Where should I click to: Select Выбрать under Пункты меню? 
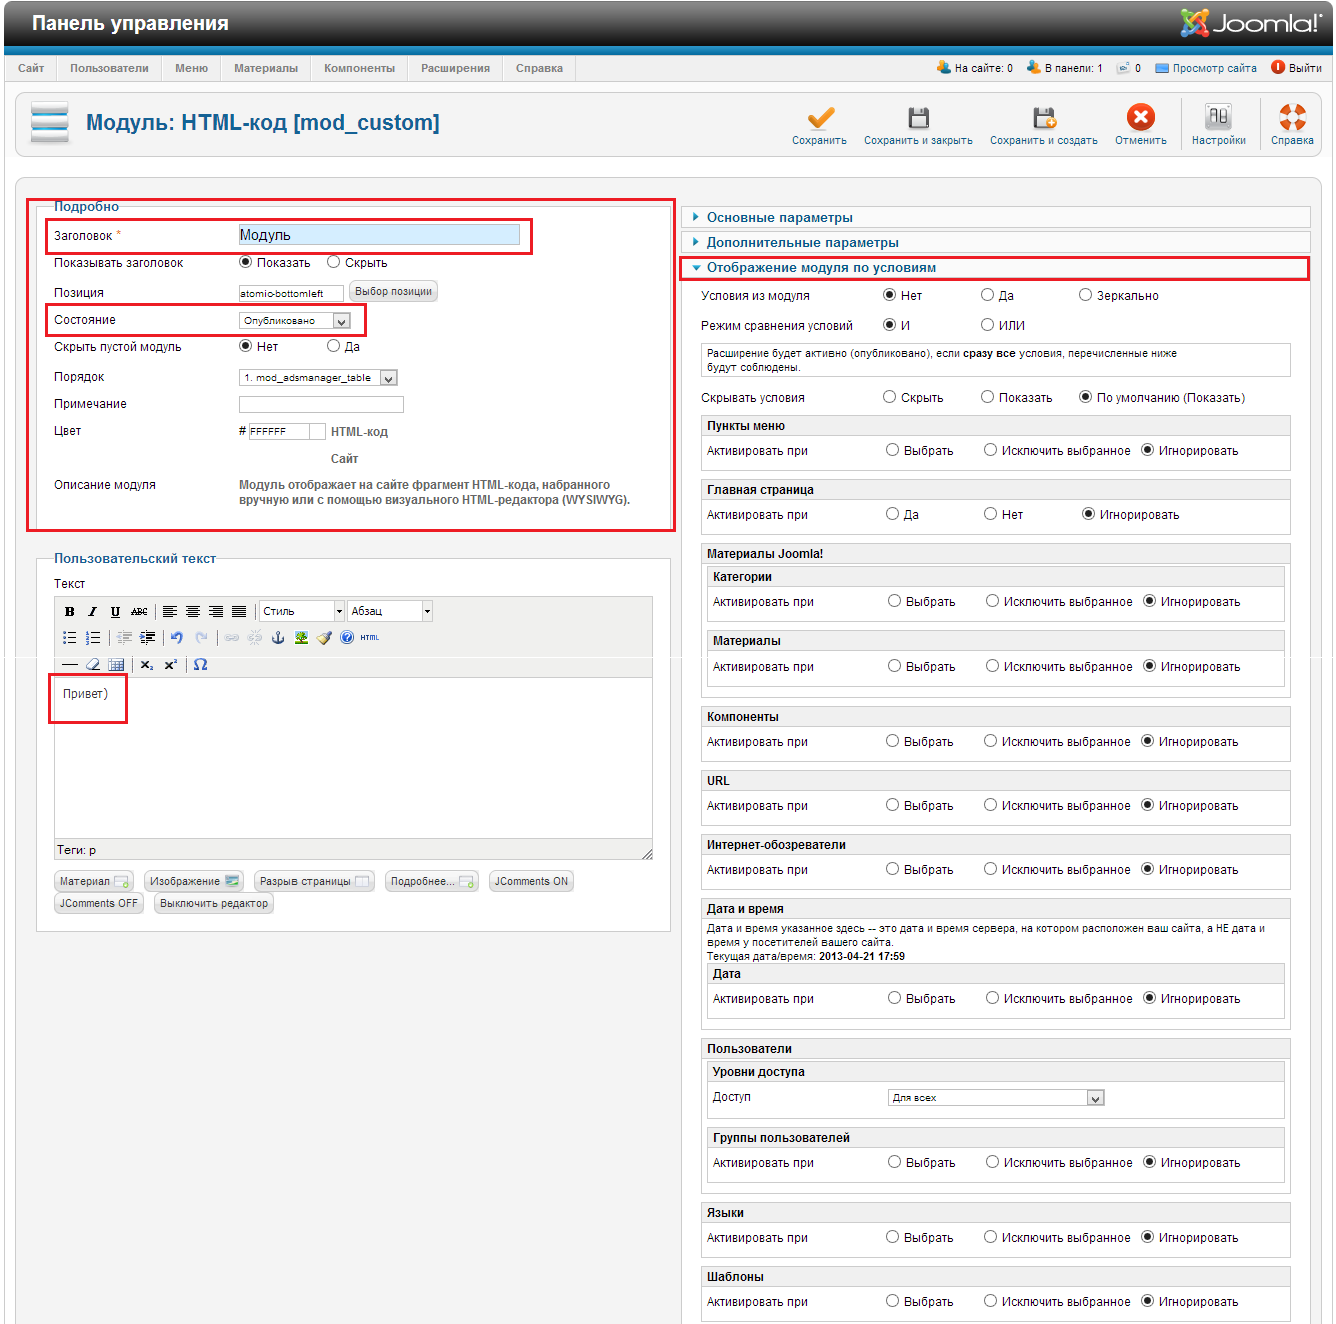(x=893, y=450)
